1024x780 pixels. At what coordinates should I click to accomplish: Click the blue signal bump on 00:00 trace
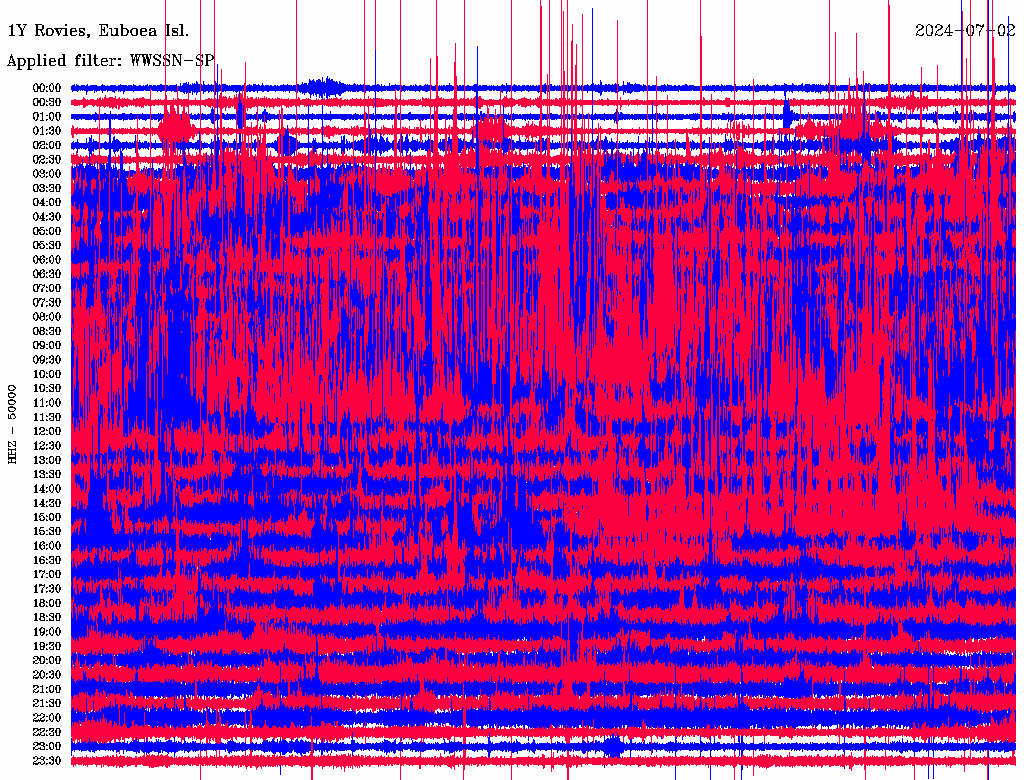pos(320,85)
